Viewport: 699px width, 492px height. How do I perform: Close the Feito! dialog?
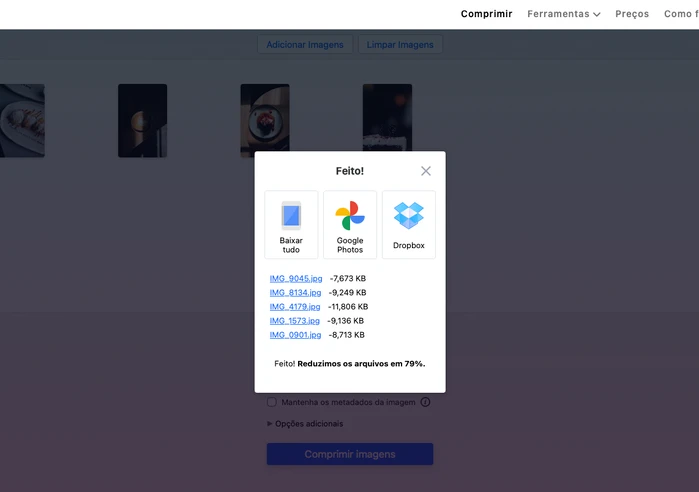click(426, 171)
